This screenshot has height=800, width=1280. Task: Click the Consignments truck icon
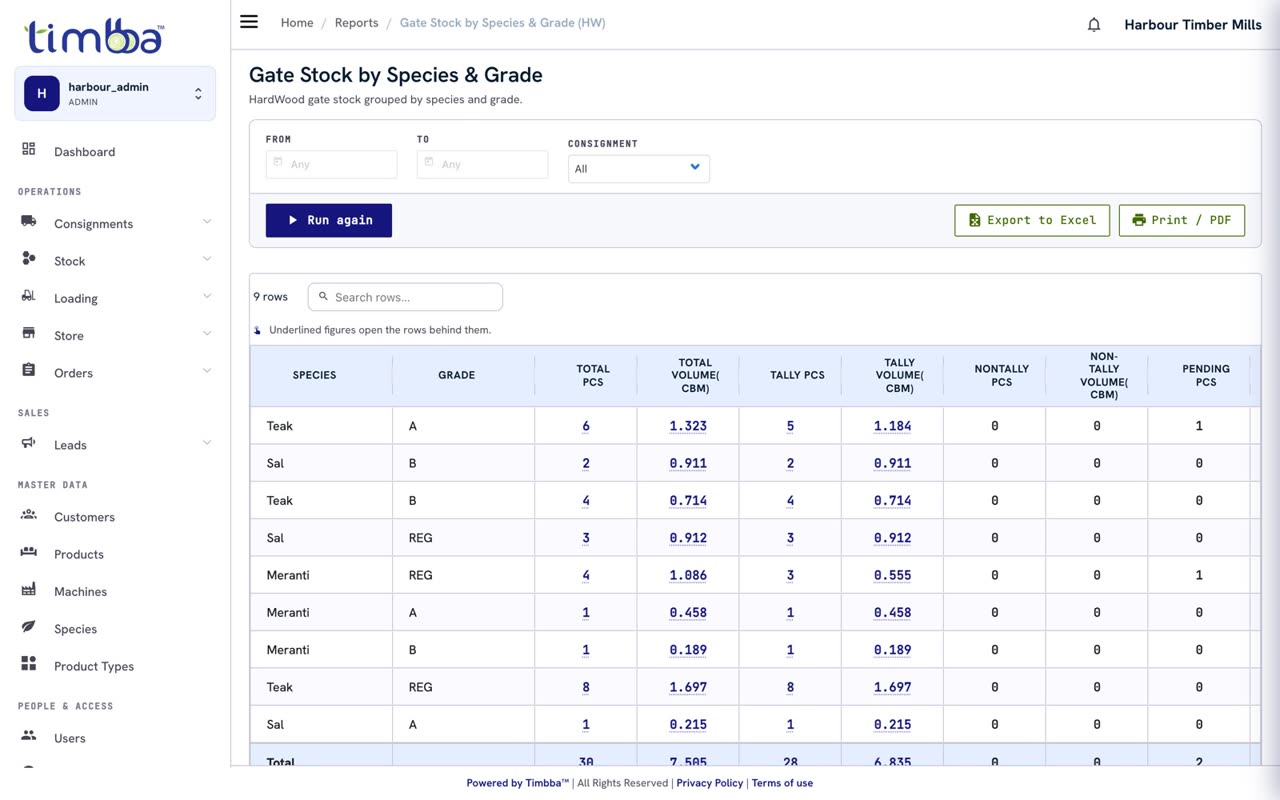click(29, 221)
